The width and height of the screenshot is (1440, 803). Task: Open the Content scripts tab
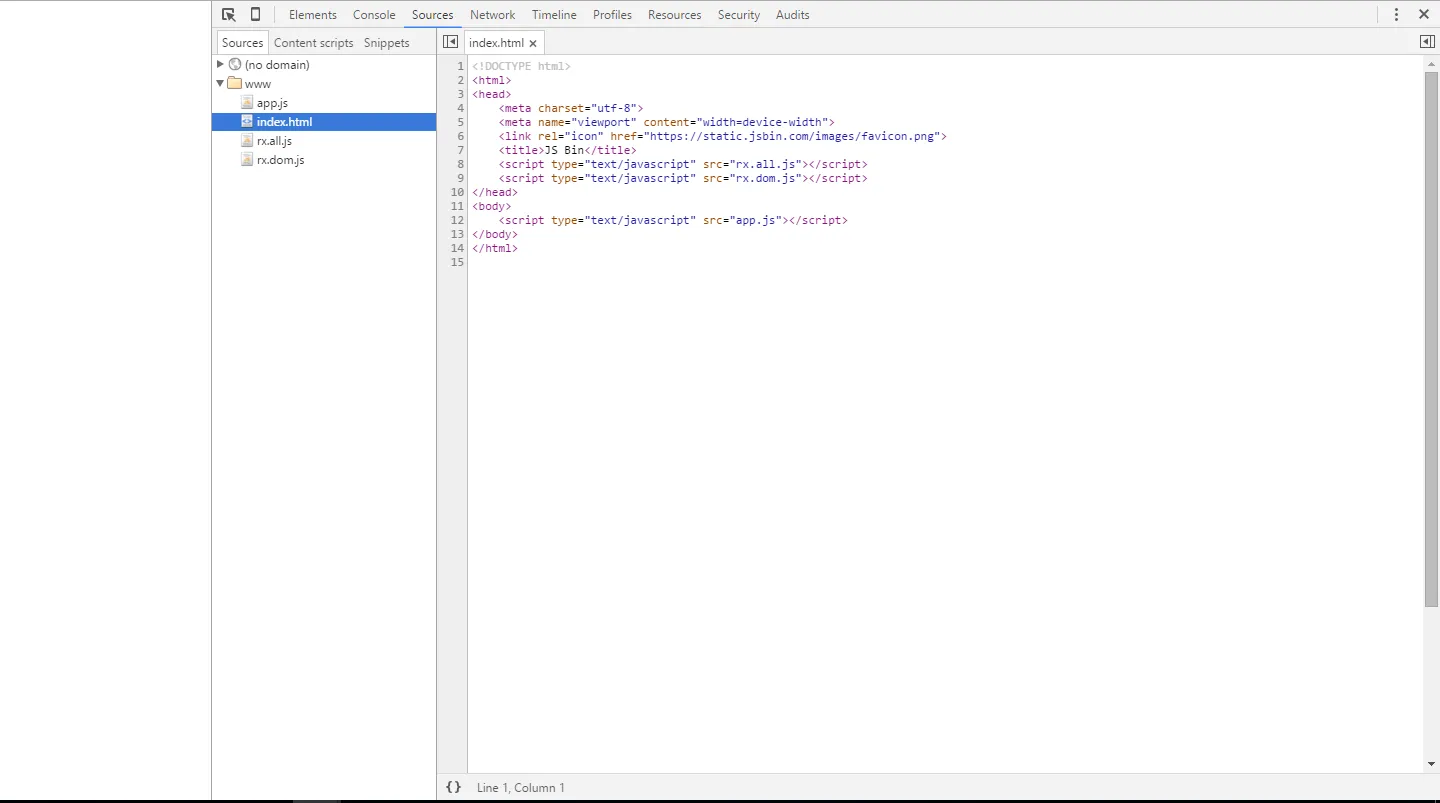313,43
